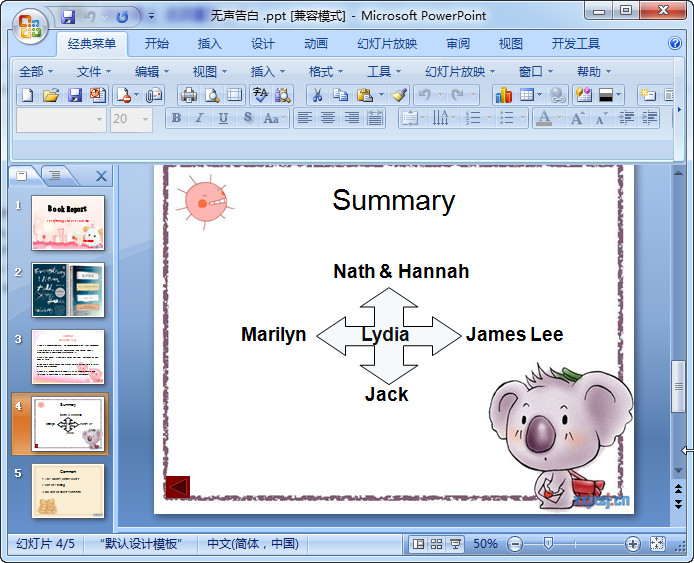Click the zoom in plus button
694x563 pixels.
click(632, 544)
